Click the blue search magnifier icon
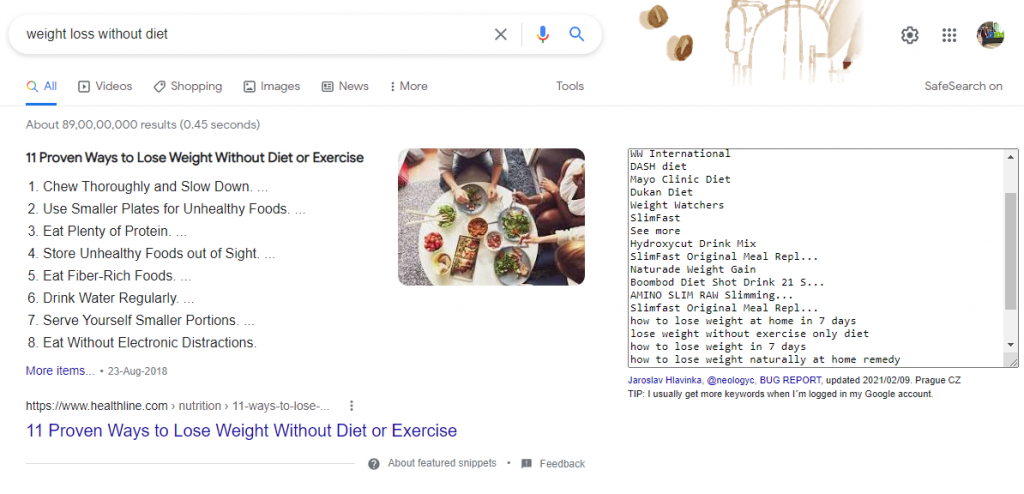The height and width of the screenshot is (494, 1024). [577, 34]
